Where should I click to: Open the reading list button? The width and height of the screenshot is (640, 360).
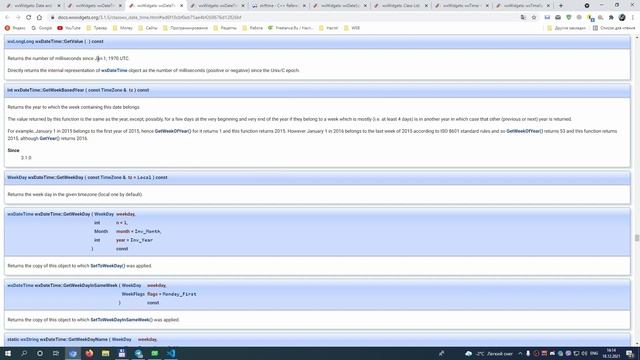click(614, 28)
